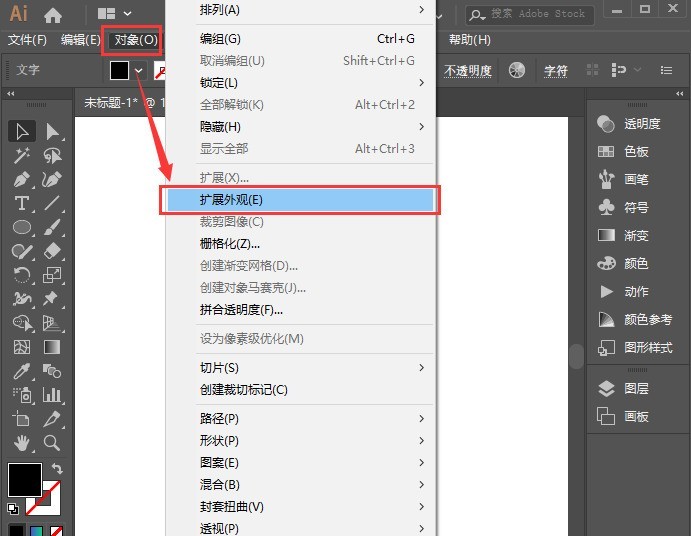This screenshot has height=536, width=691.
Task: Open the 文件(F) menu
Action: pos(27,40)
